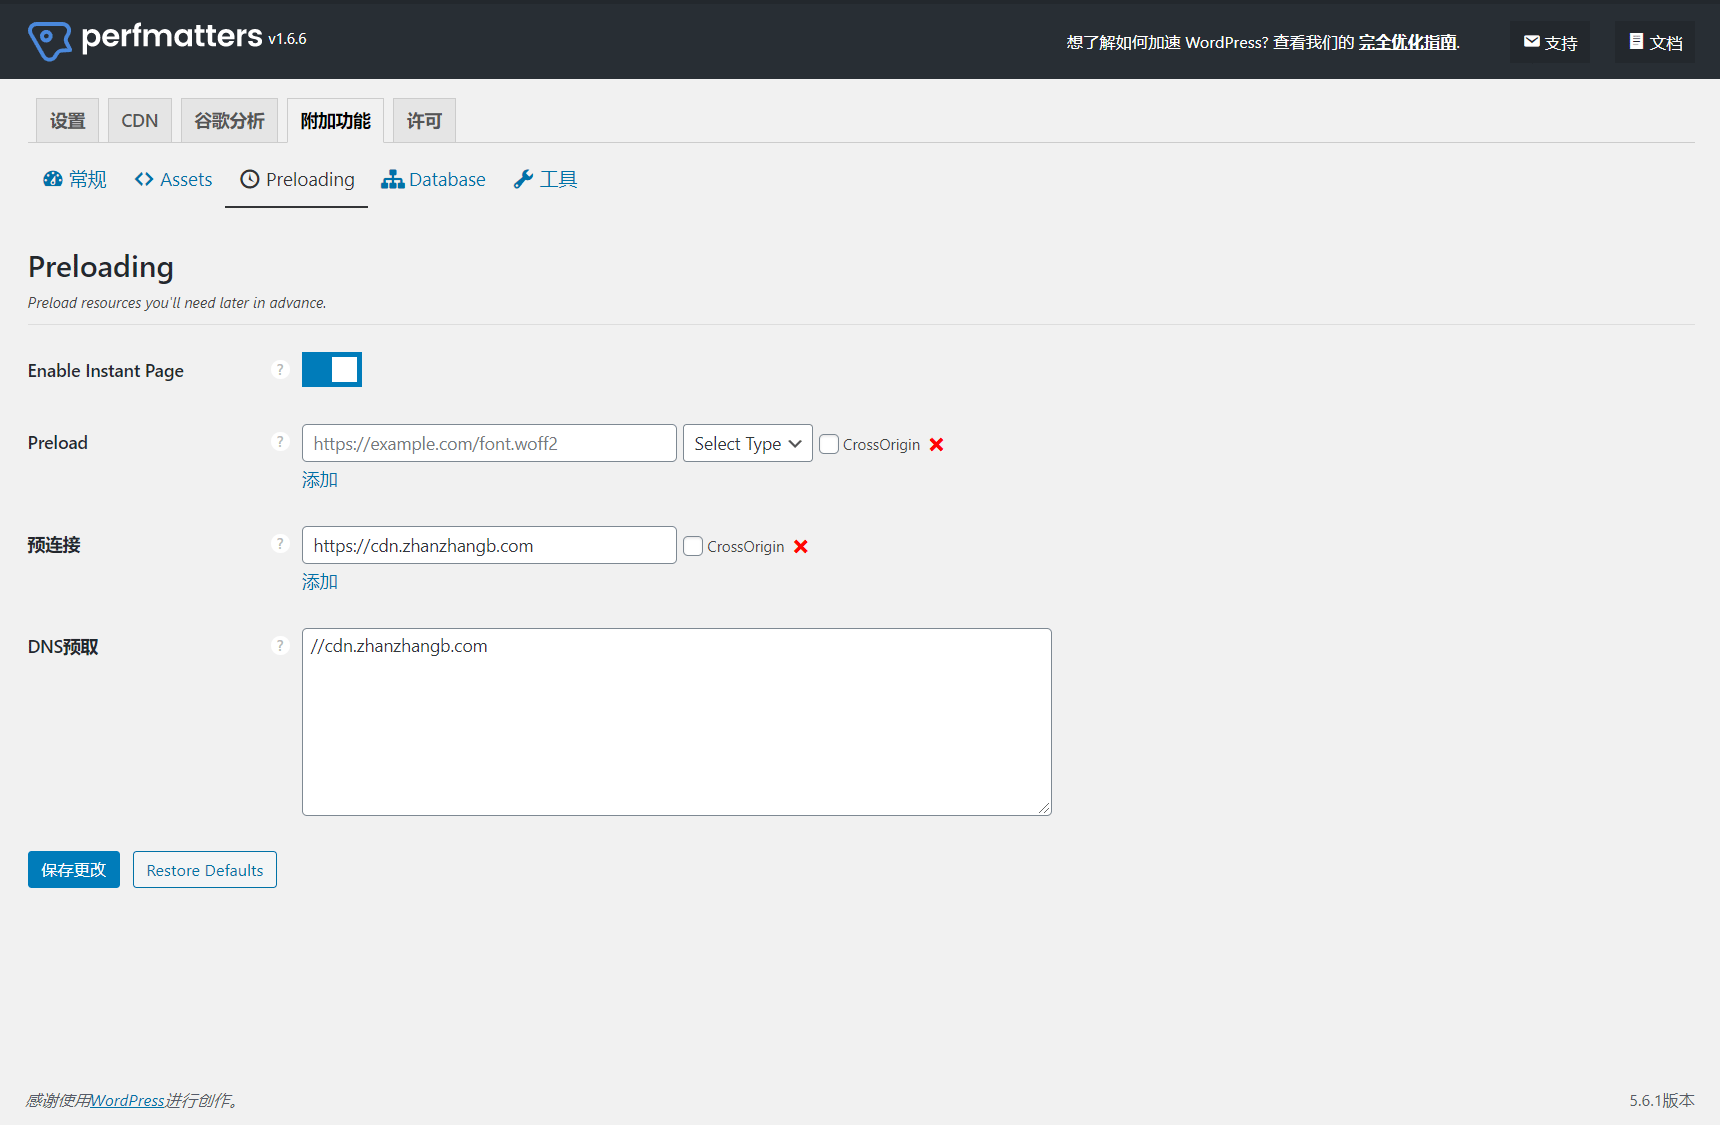Click the 保存更改 button
Viewport: 1720px width, 1125px height.
[74, 870]
